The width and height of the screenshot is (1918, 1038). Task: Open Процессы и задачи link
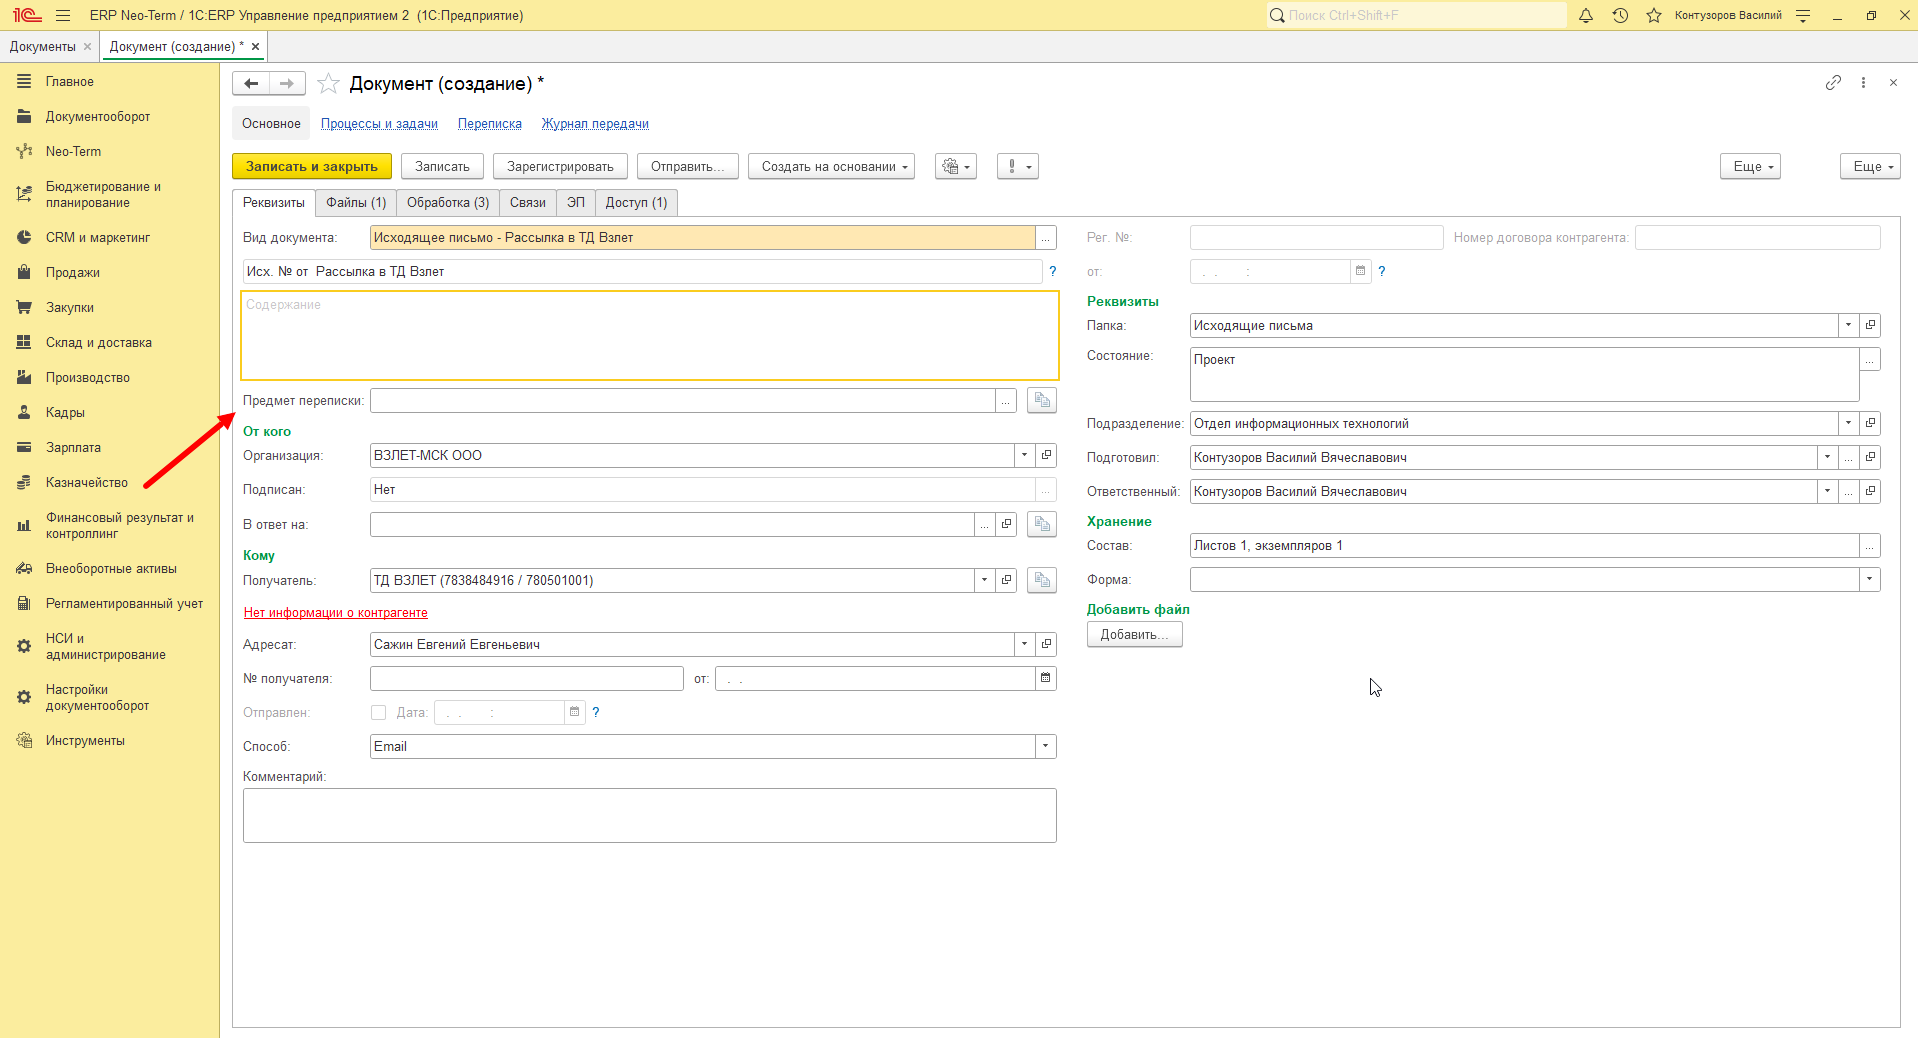tap(379, 124)
